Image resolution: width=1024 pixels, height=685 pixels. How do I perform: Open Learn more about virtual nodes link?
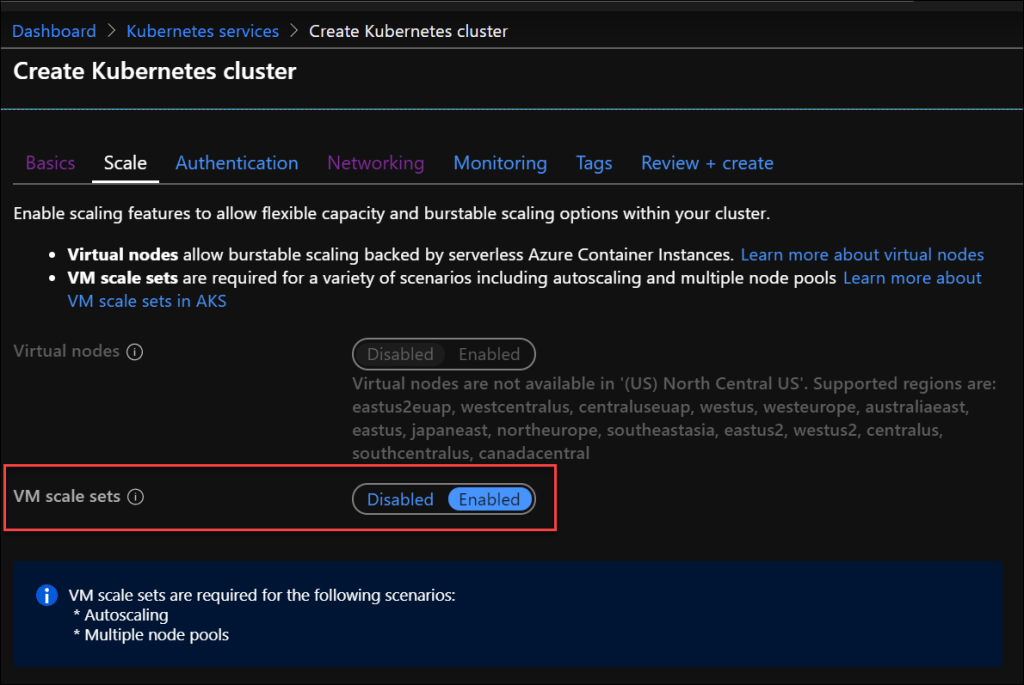862,255
